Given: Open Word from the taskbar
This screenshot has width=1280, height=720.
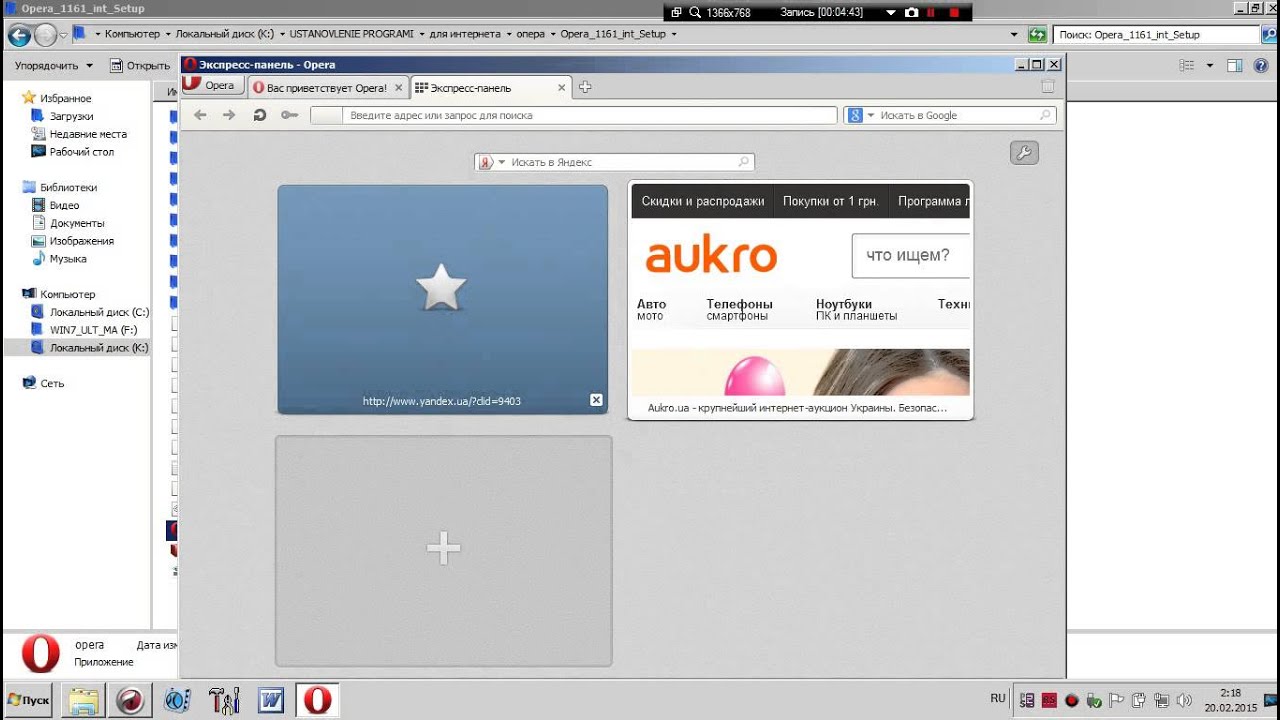Looking at the screenshot, I should (271, 700).
